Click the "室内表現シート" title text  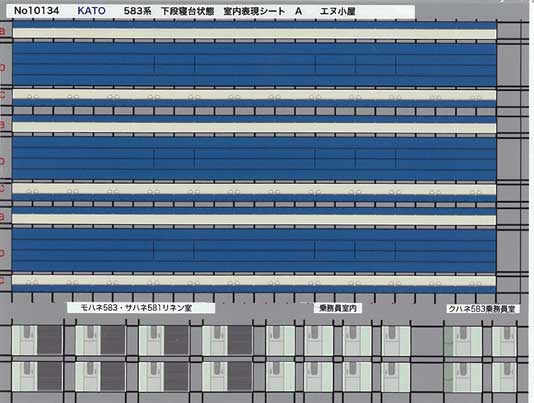coord(254,11)
